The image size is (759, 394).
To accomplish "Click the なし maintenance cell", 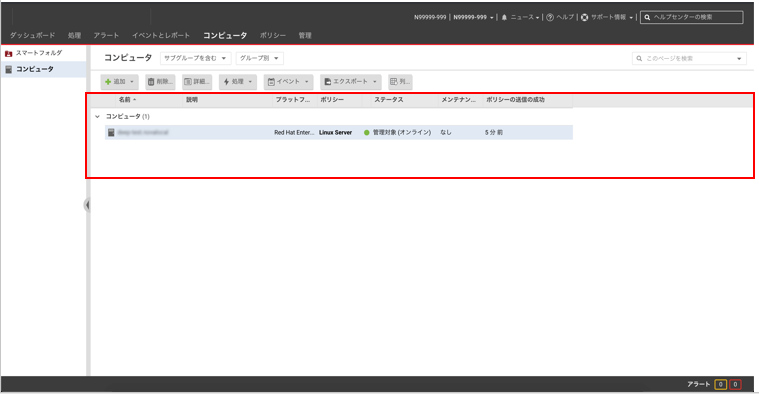I will 446,133.
